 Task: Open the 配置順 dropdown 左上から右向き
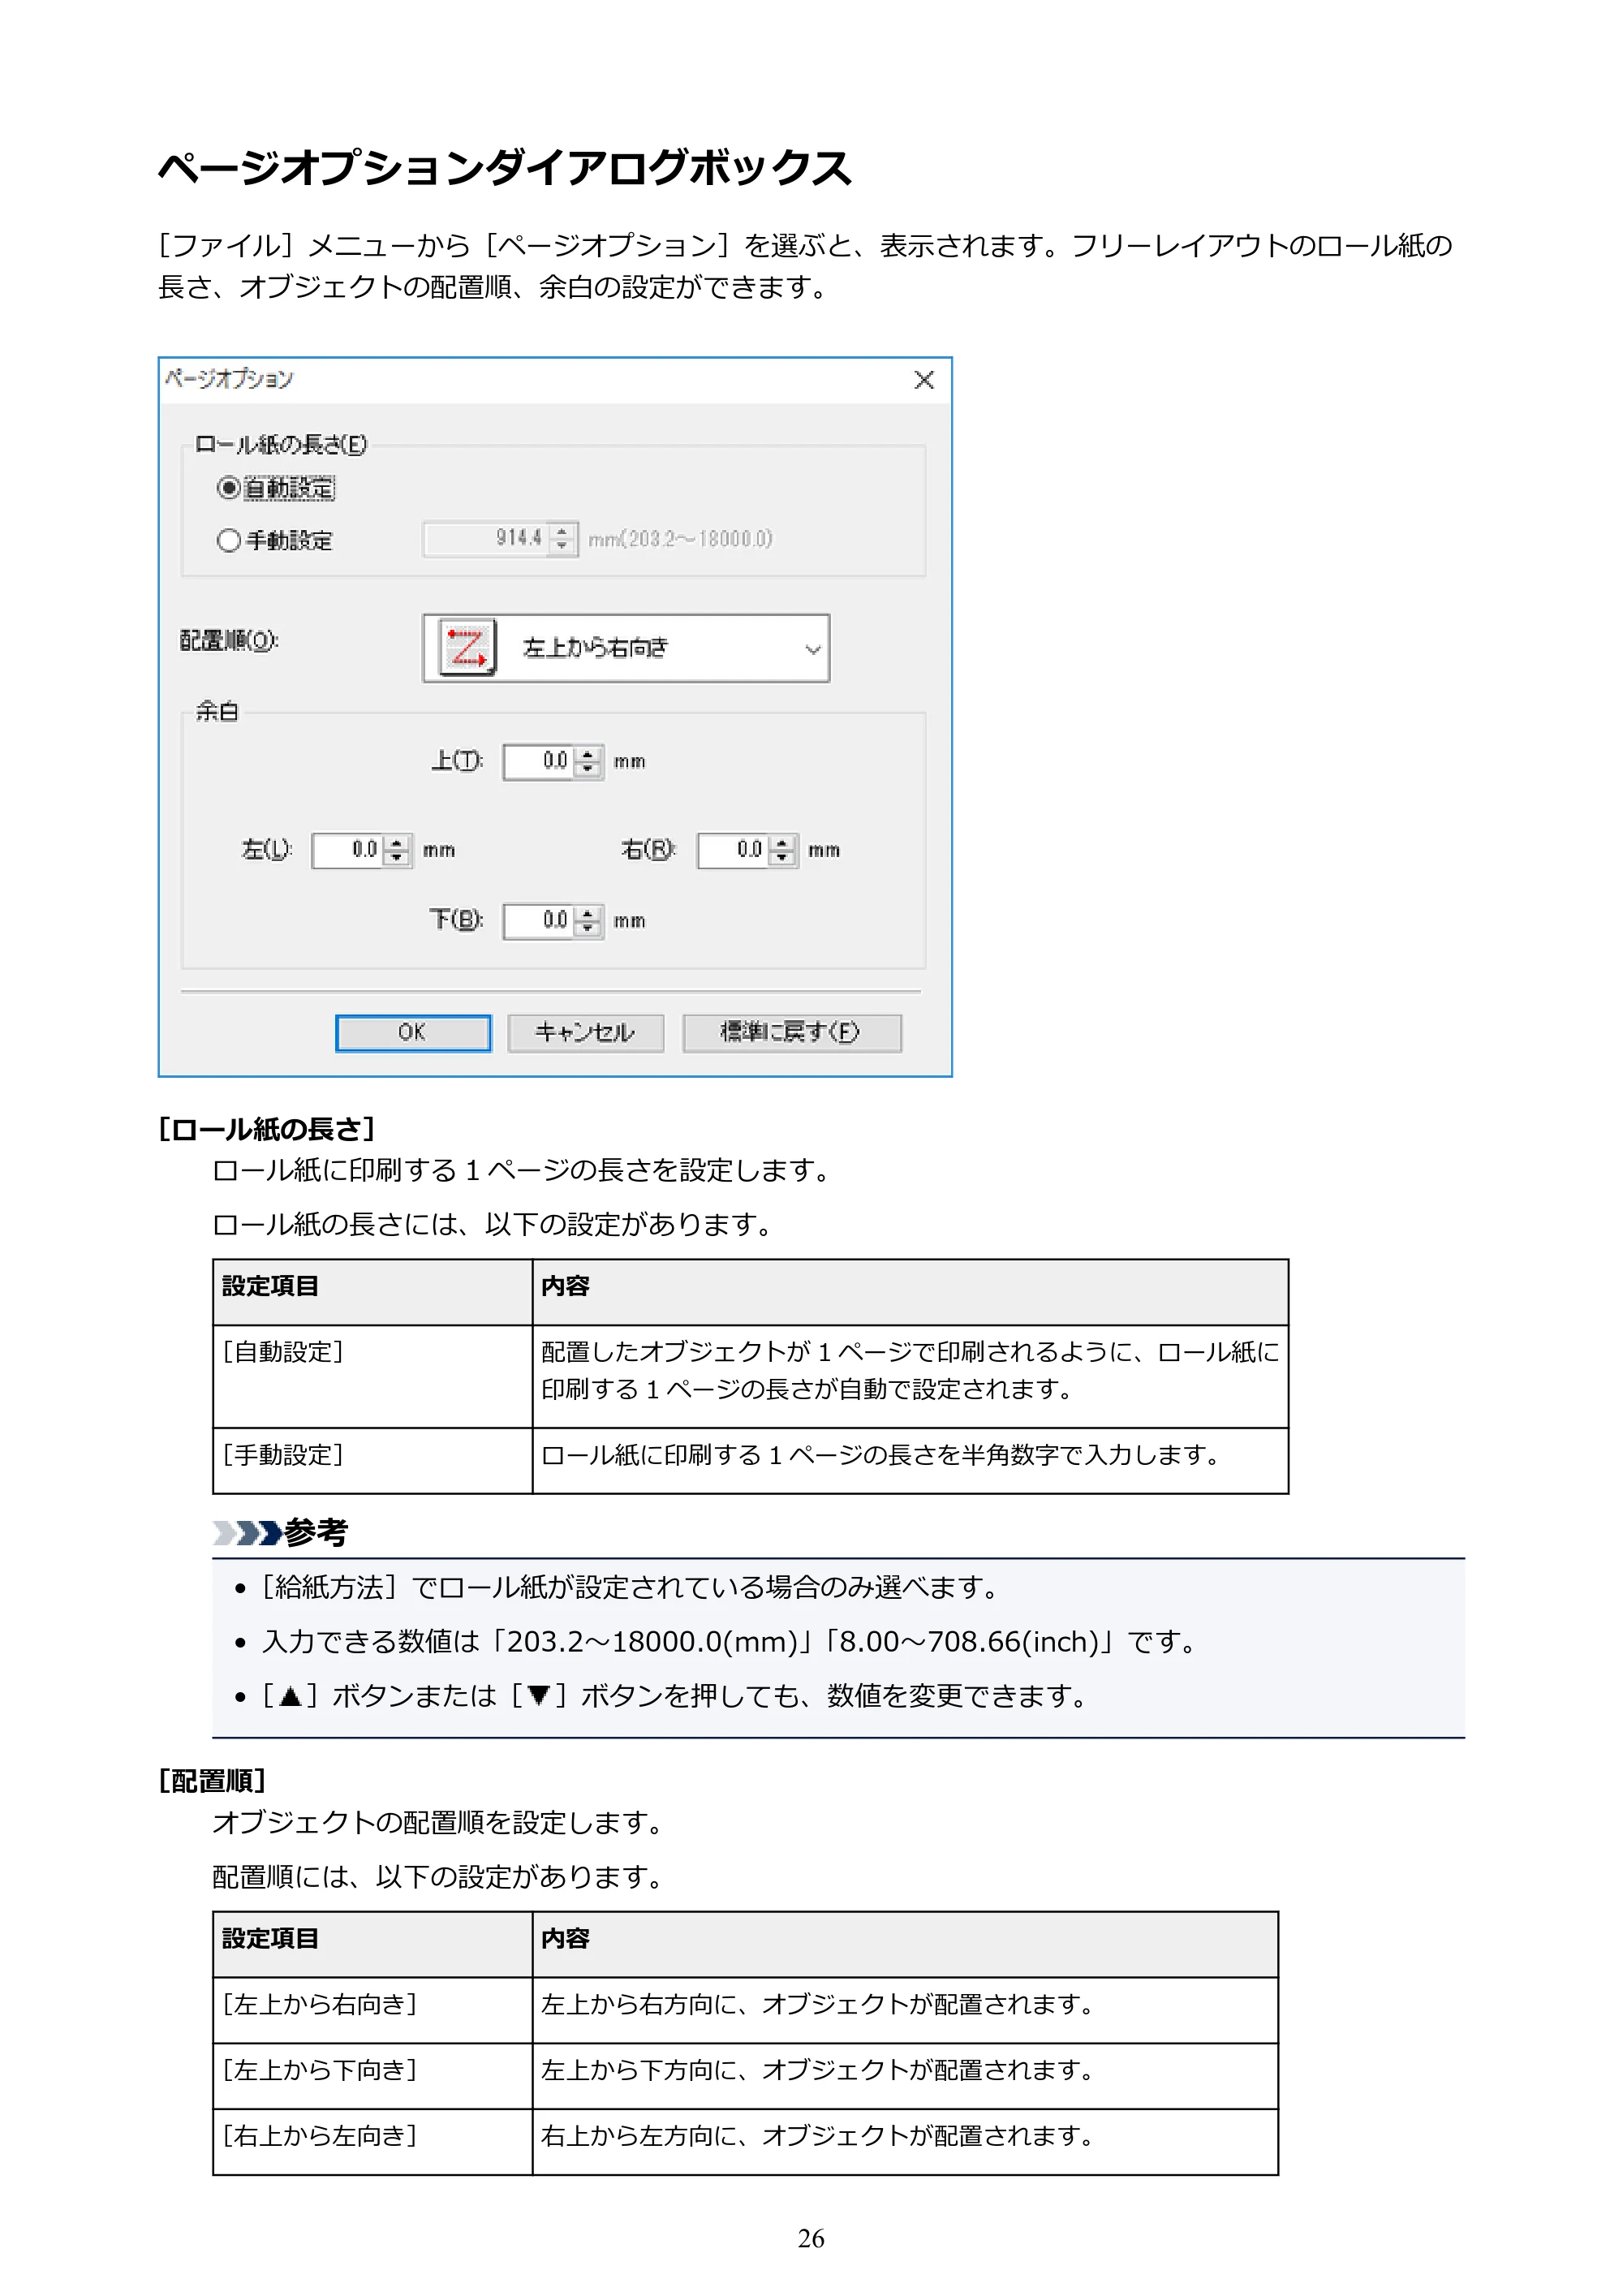click(626, 648)
